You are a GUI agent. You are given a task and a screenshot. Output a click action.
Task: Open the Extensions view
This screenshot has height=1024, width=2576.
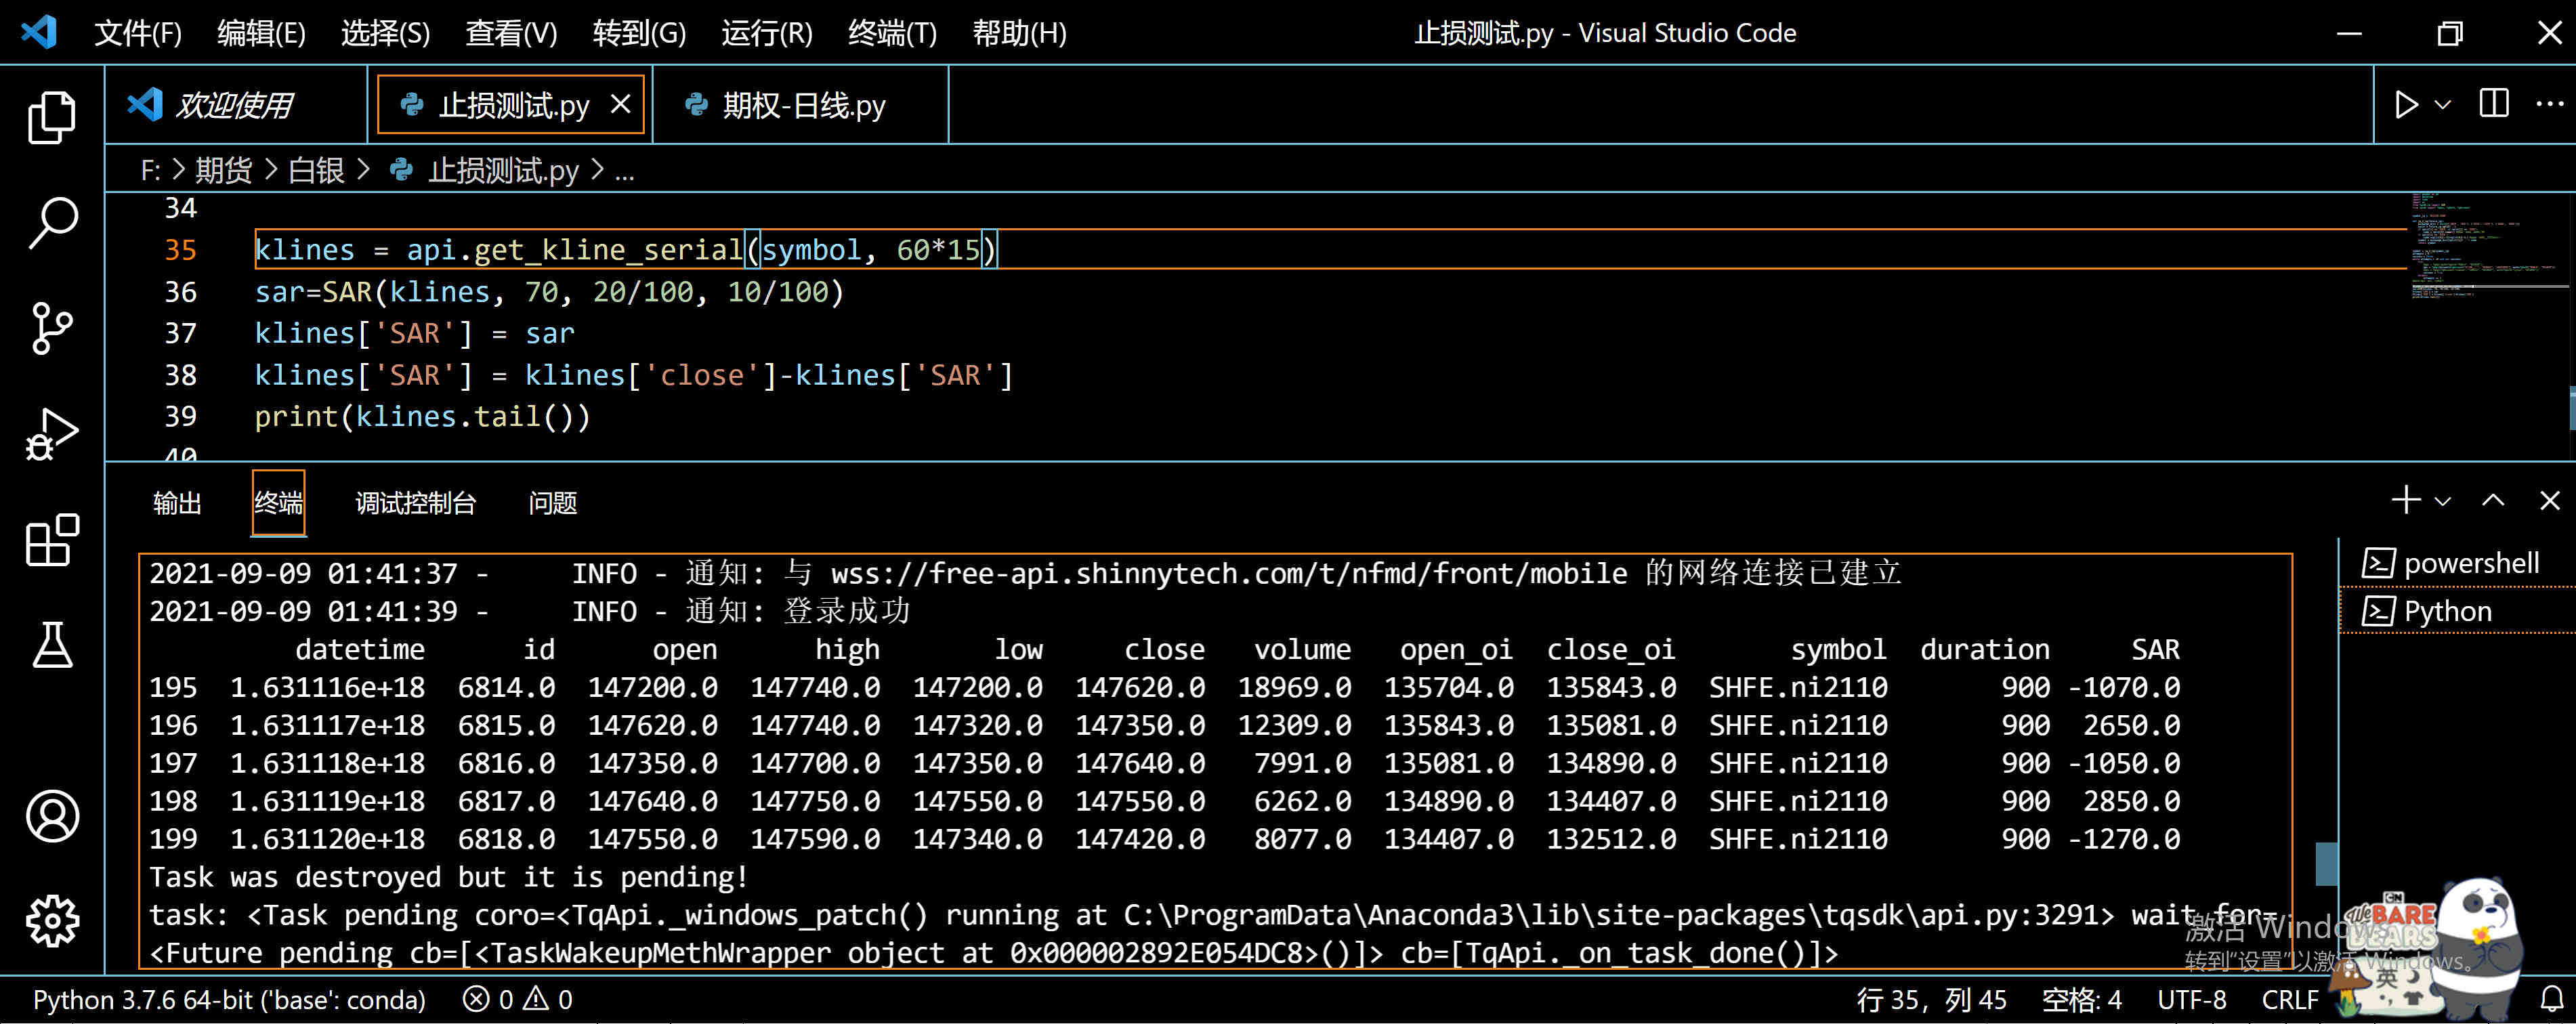52,540
